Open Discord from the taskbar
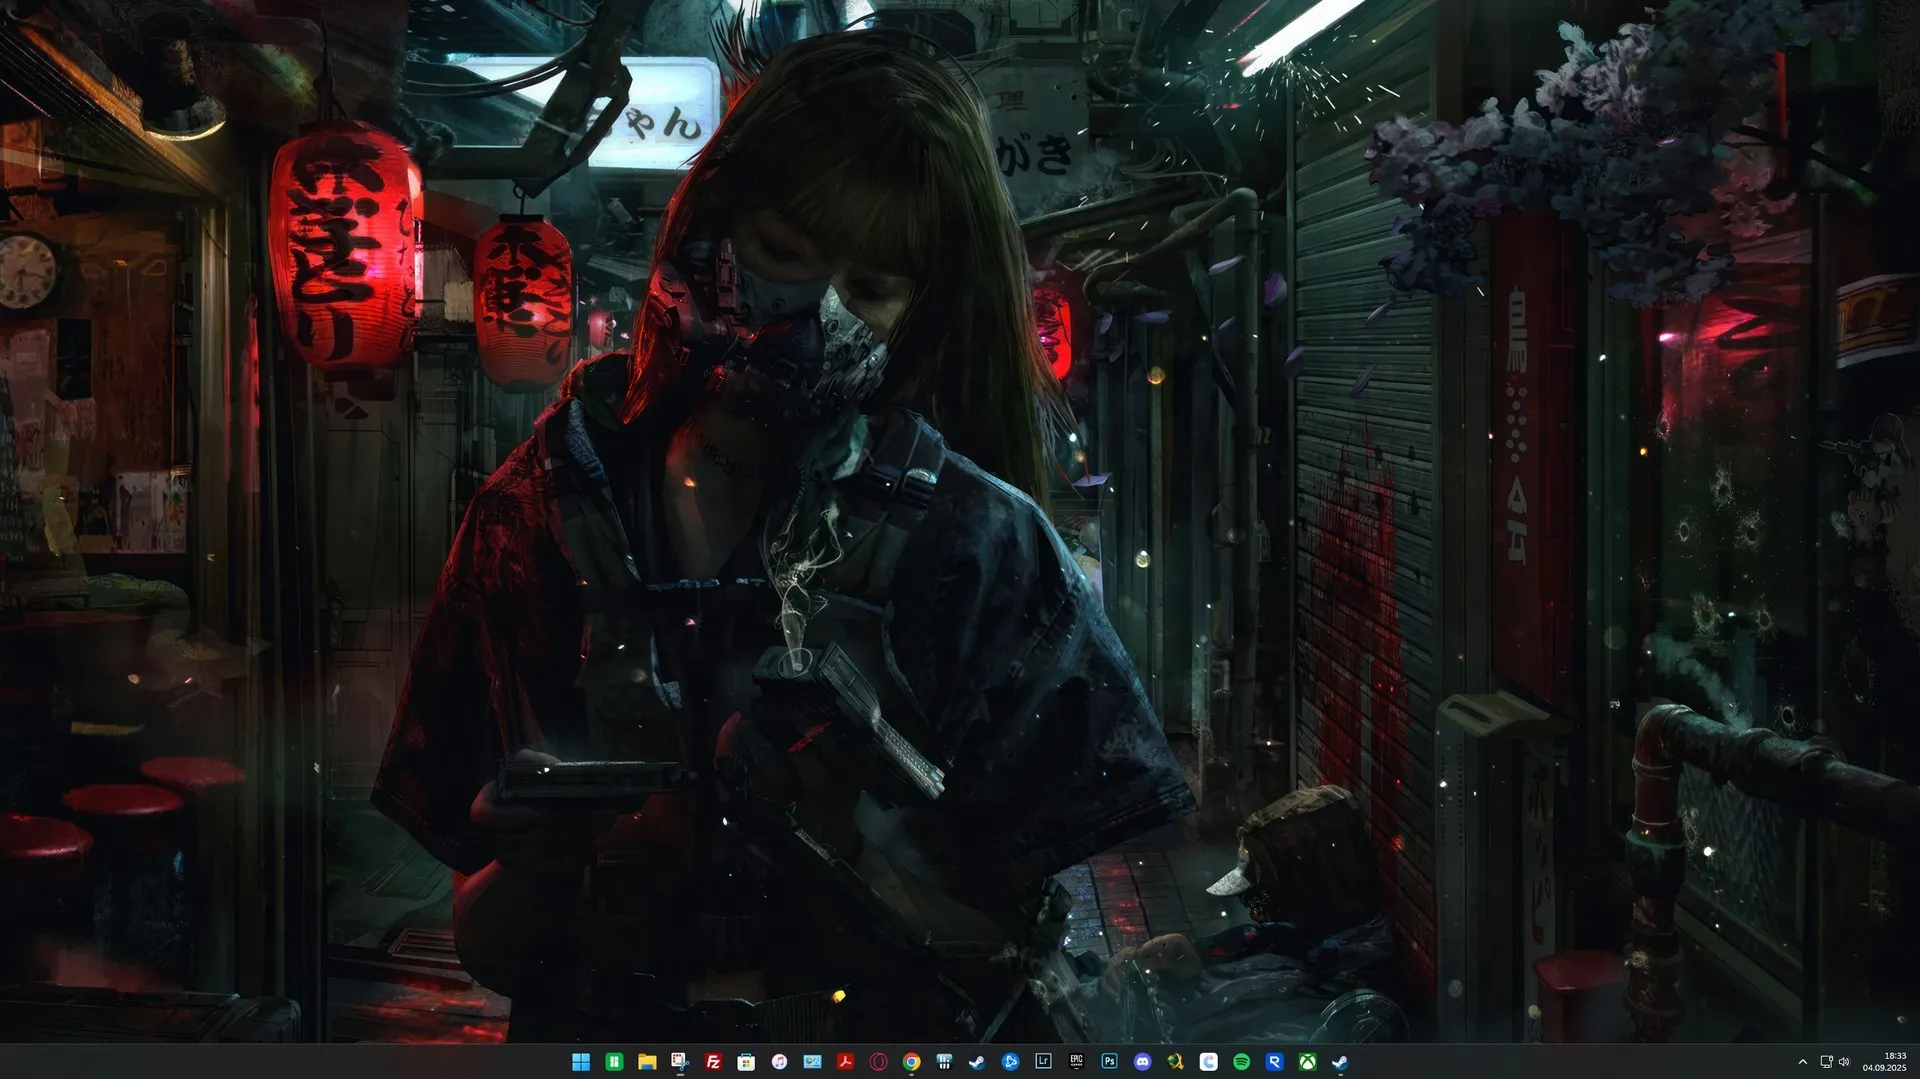 pyautogui.click(x=1142, y=1062)
